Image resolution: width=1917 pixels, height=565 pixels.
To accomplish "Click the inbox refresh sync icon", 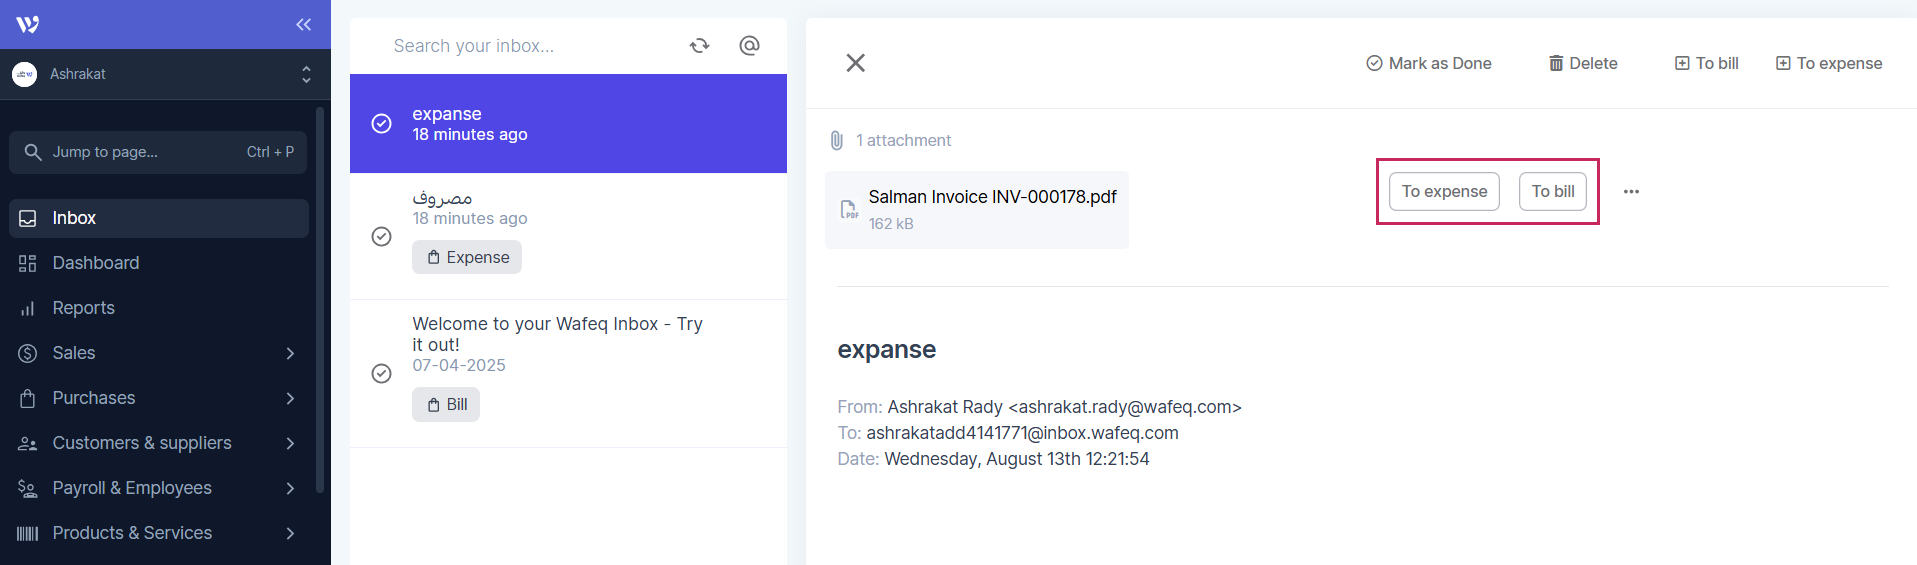I will pyautogui.click(x=699, y=46).
